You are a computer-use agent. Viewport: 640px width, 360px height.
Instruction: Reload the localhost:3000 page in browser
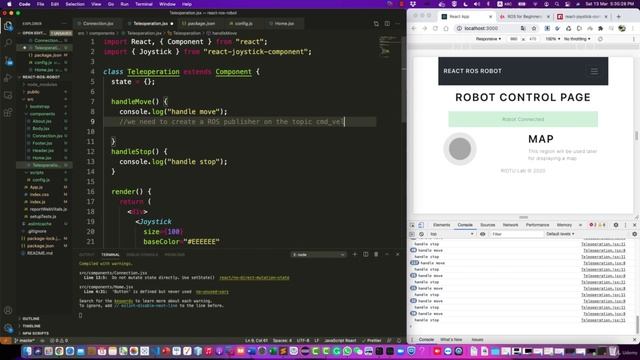(435, 28)
